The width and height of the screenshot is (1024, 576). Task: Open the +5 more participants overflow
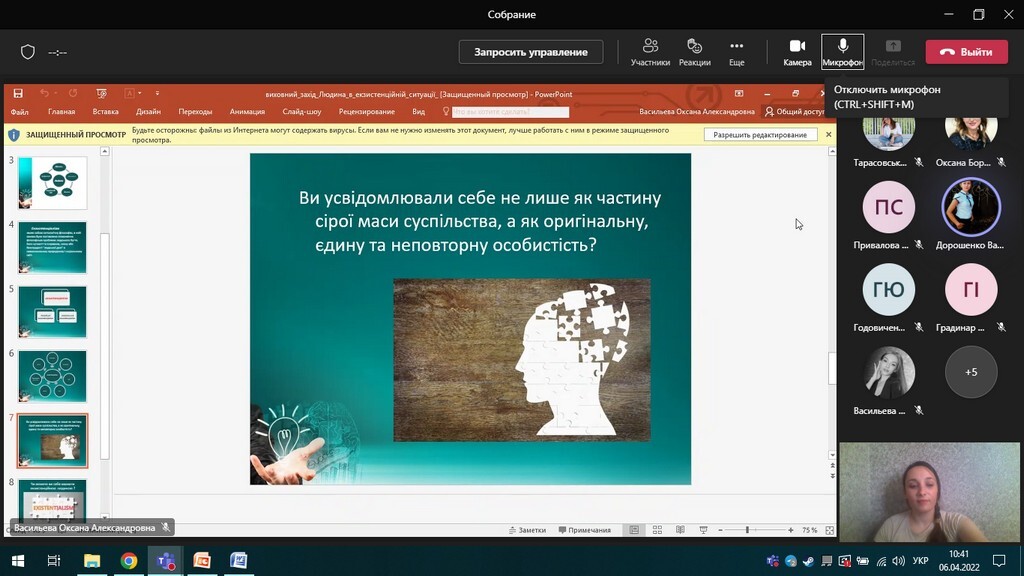[x=970, y=372]
